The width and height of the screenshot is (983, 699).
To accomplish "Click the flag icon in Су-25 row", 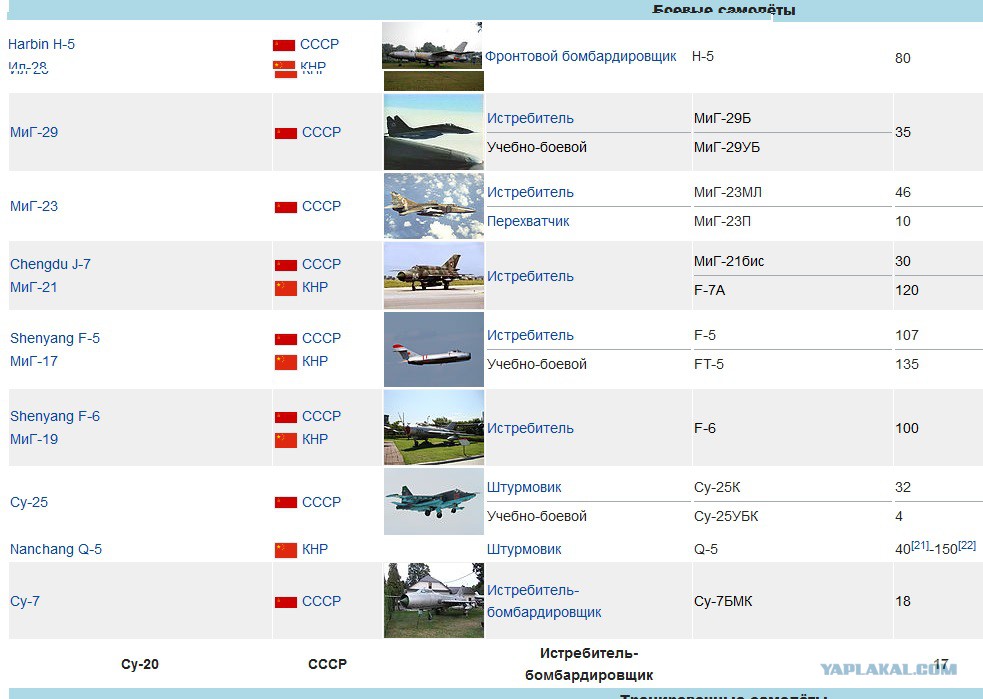I will point(286,503).
